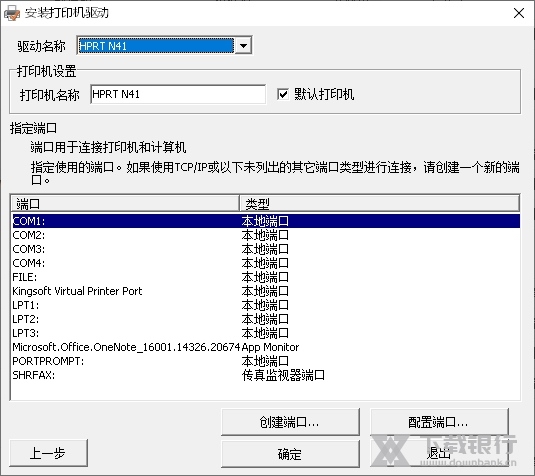Image resolution: width=535 pixels, height=476 pixels.
Task: Select the PORTPROMPT: port row
Action: [x=266, y=361]
